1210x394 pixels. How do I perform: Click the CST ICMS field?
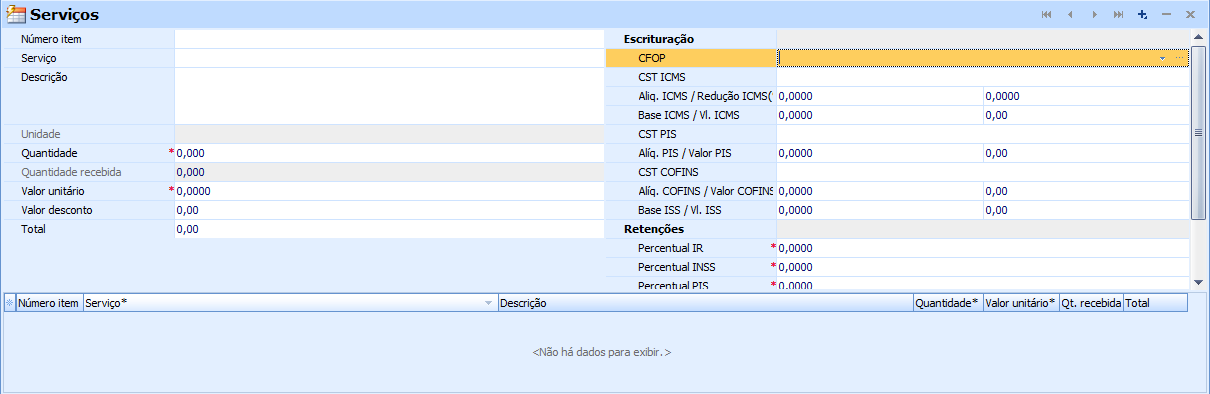983,77
